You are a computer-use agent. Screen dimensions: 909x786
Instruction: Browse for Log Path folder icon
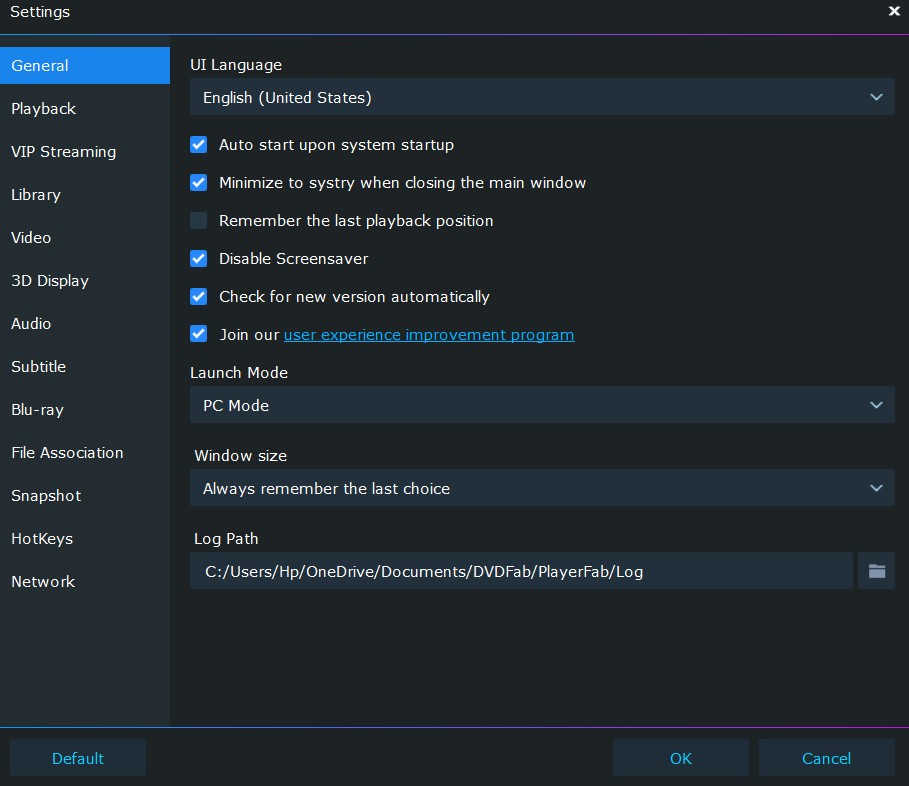[x=876, y=571]
